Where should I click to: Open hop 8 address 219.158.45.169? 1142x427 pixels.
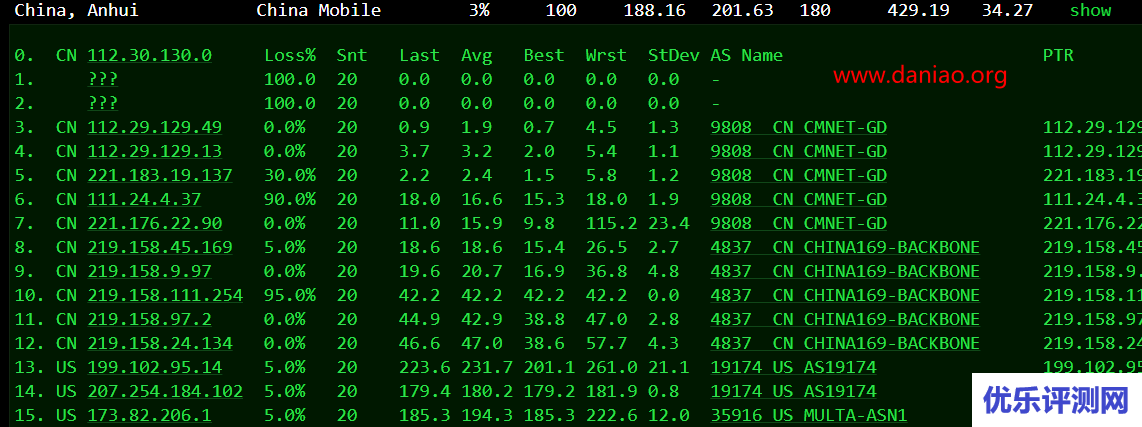pos(160,247)
